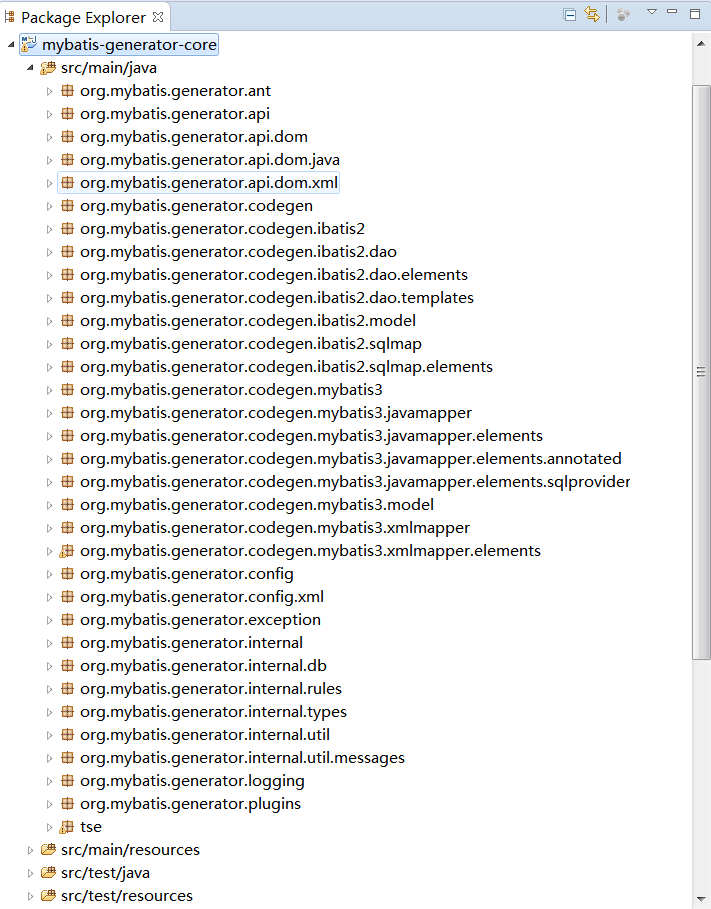
Task: Click the org.mybatis.generator.internal package icon
Action: pyautogui.click(x=67, y=642)
